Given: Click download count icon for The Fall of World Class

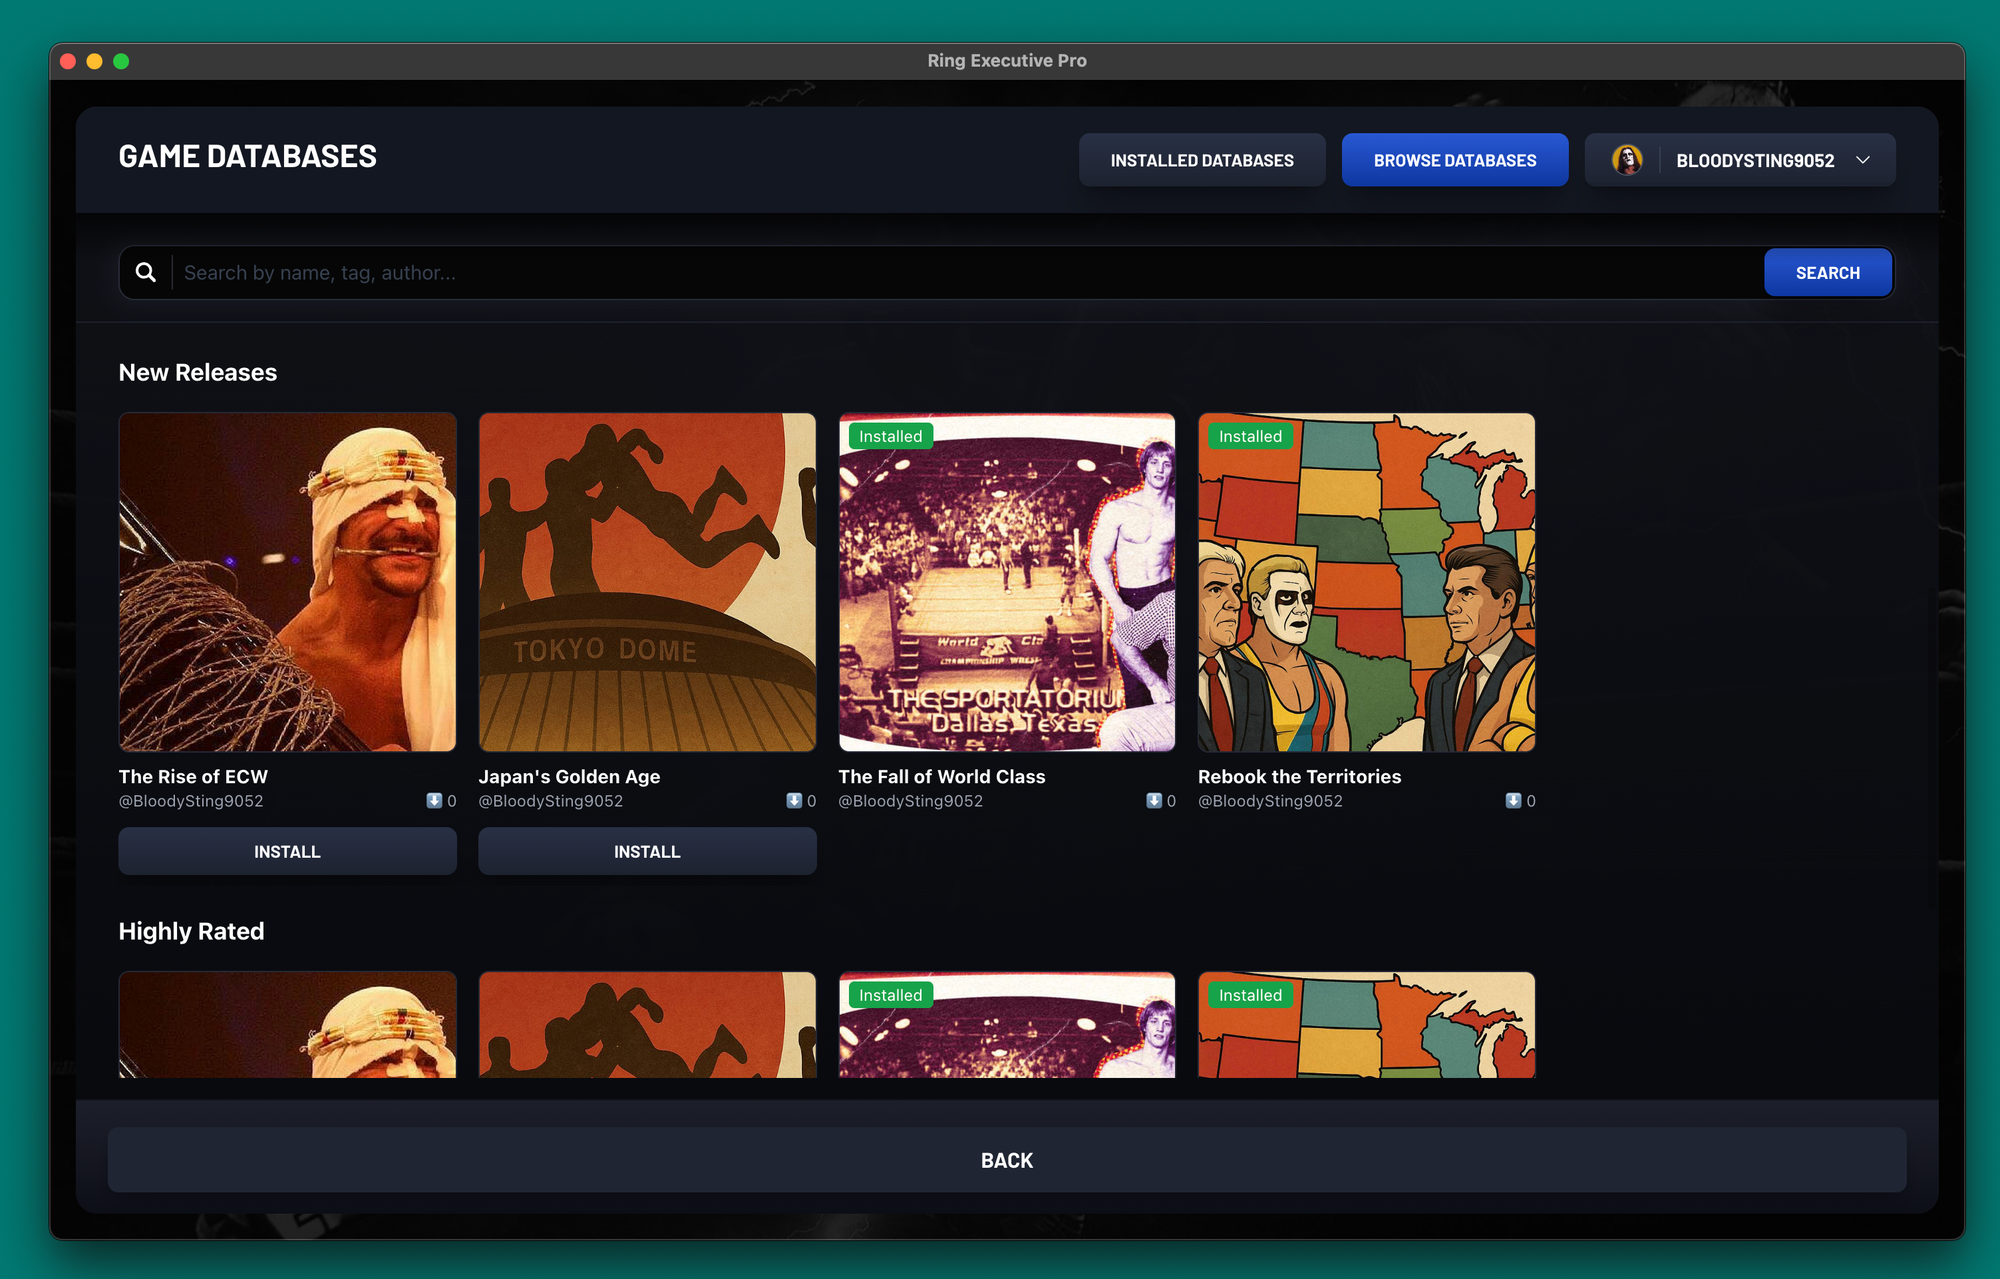Looking at the screenshot, I should [x=1154, y=801].
